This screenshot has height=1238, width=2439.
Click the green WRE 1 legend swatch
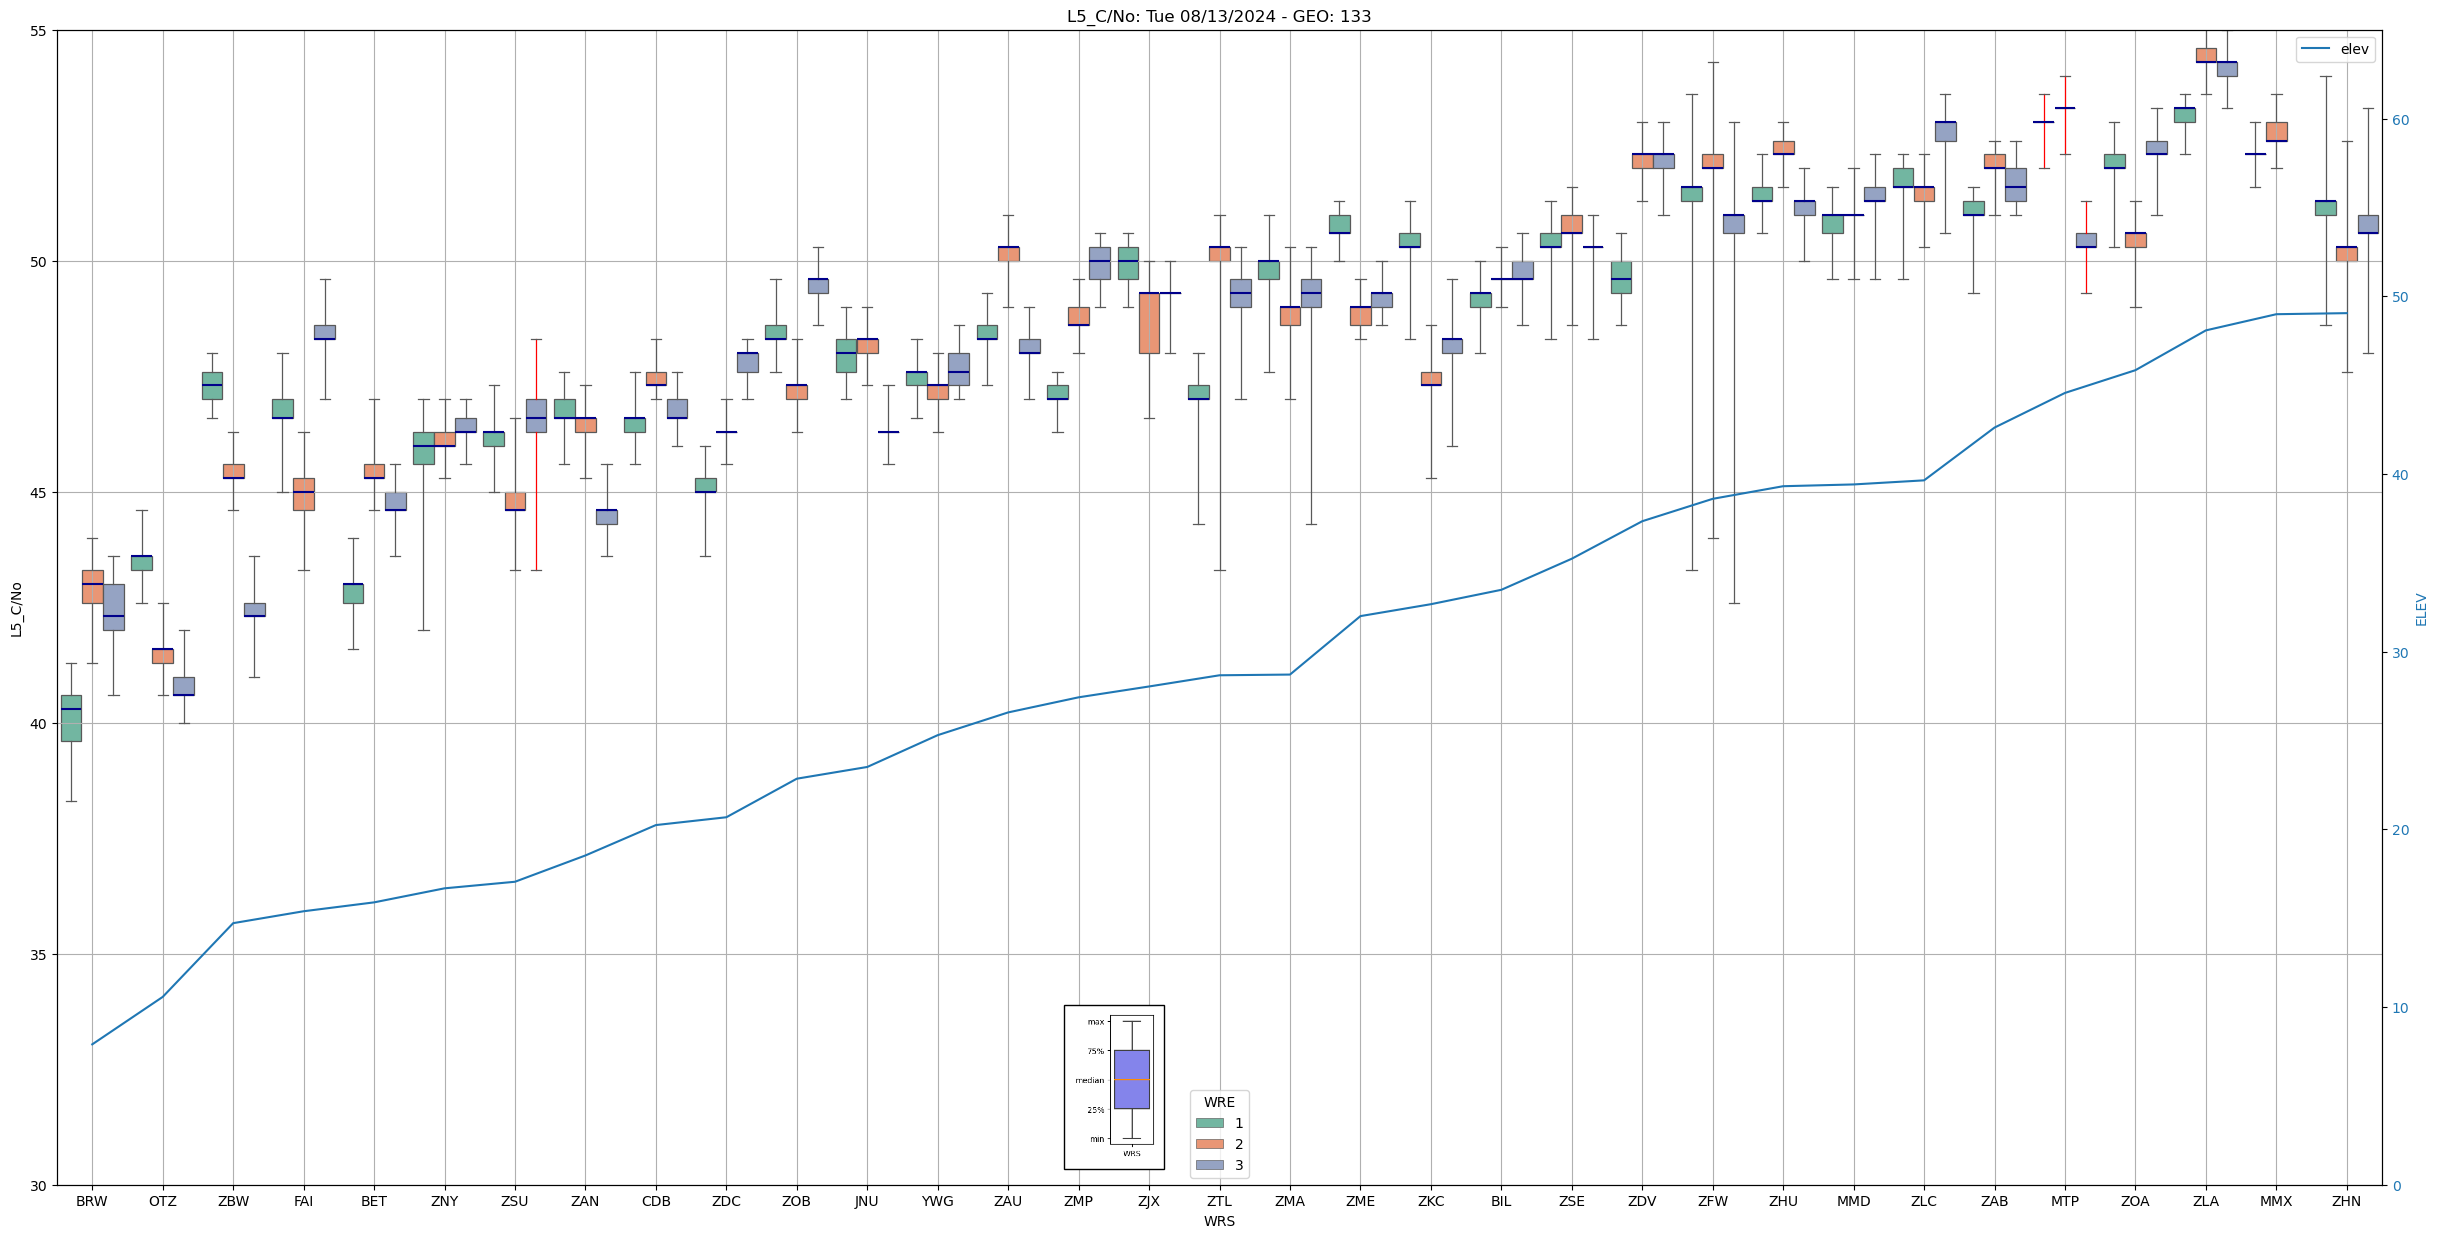pyautogui.click(x=1209, y=1123)
